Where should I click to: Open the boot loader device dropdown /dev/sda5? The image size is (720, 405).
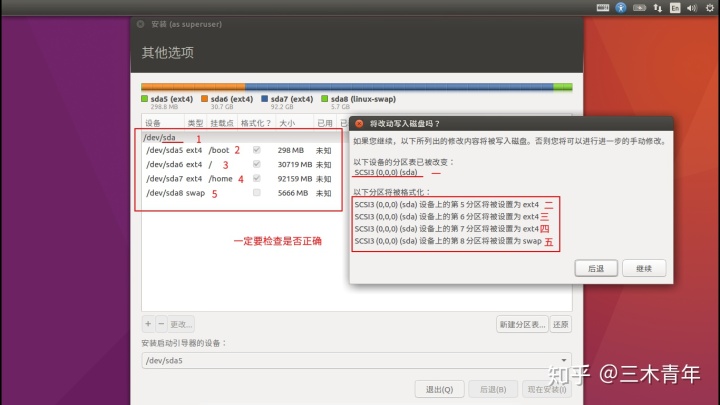point(357,360)
